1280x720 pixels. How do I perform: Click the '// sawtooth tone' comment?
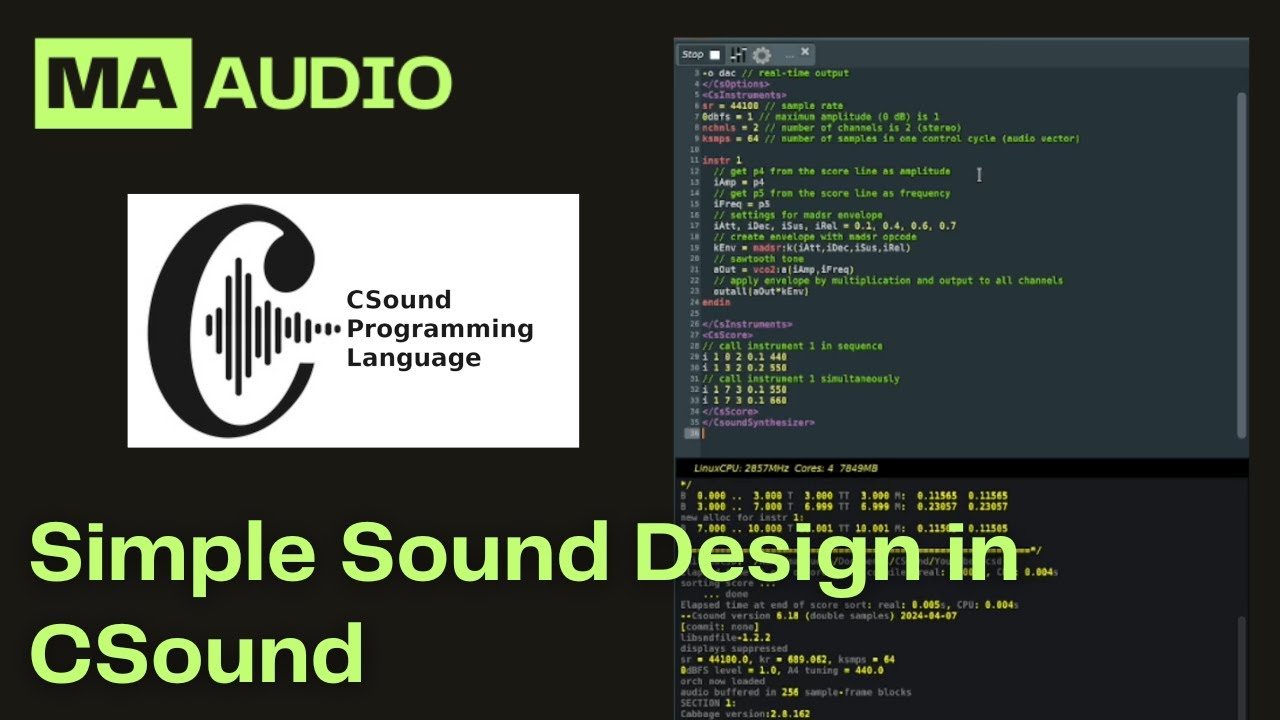[758, 259]
